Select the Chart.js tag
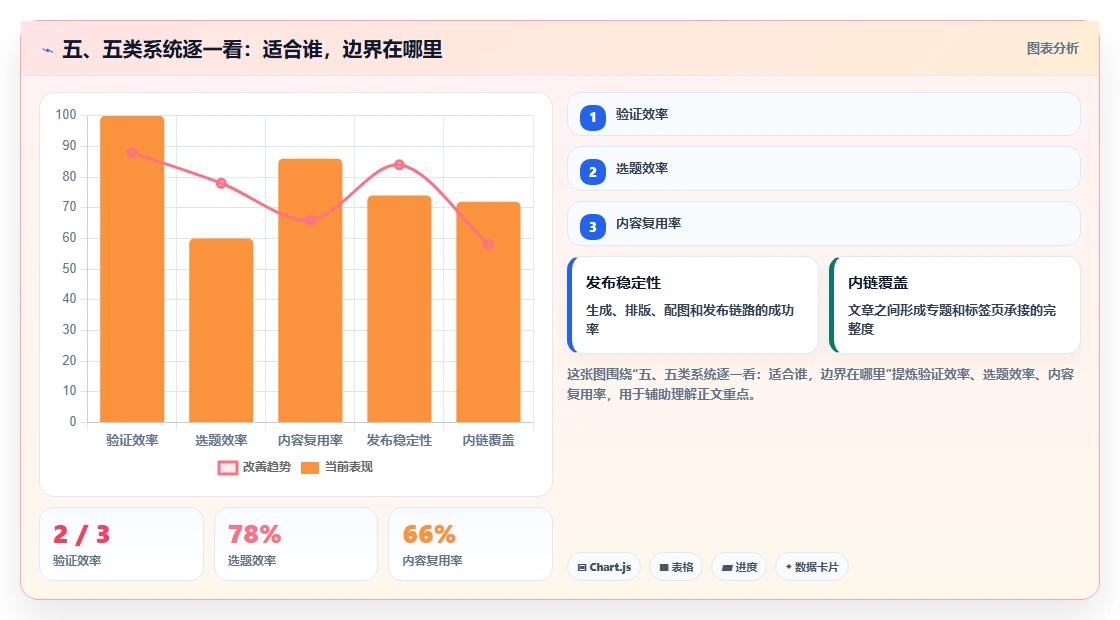This screenshot has height=620, width=1120. click(x=604, y=567)
